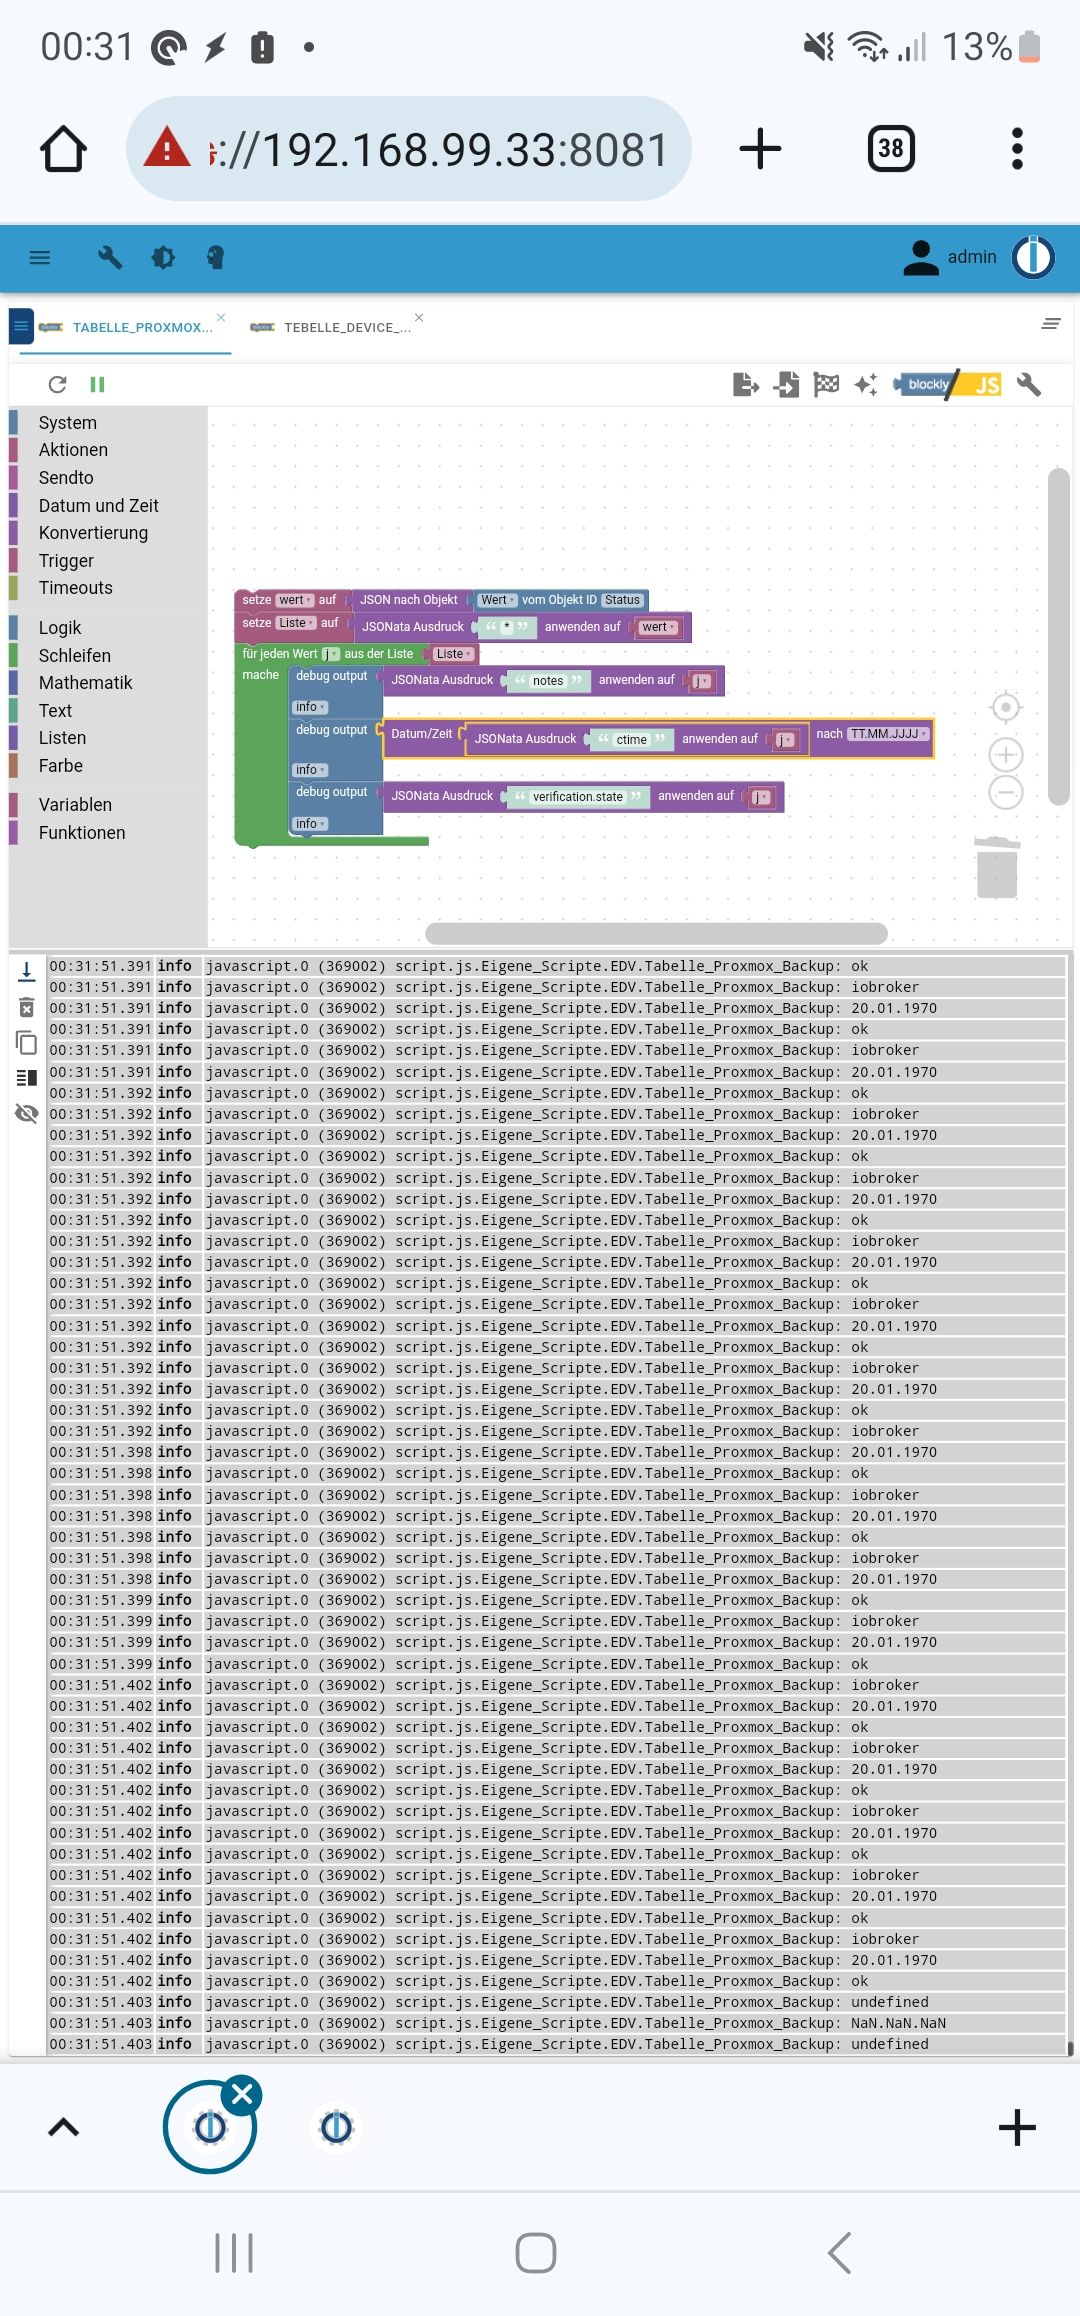
Task: Edit the 'notes' JSONata text field
Action: 547,681
